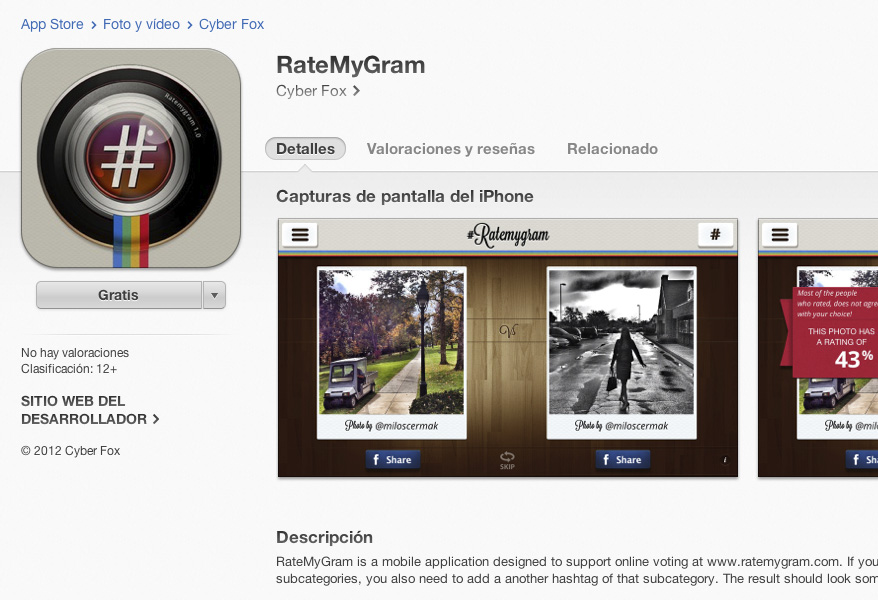Open the hamburger menu in first screenshot
This screenshot has height=600, width=878.
coord(298,235)
